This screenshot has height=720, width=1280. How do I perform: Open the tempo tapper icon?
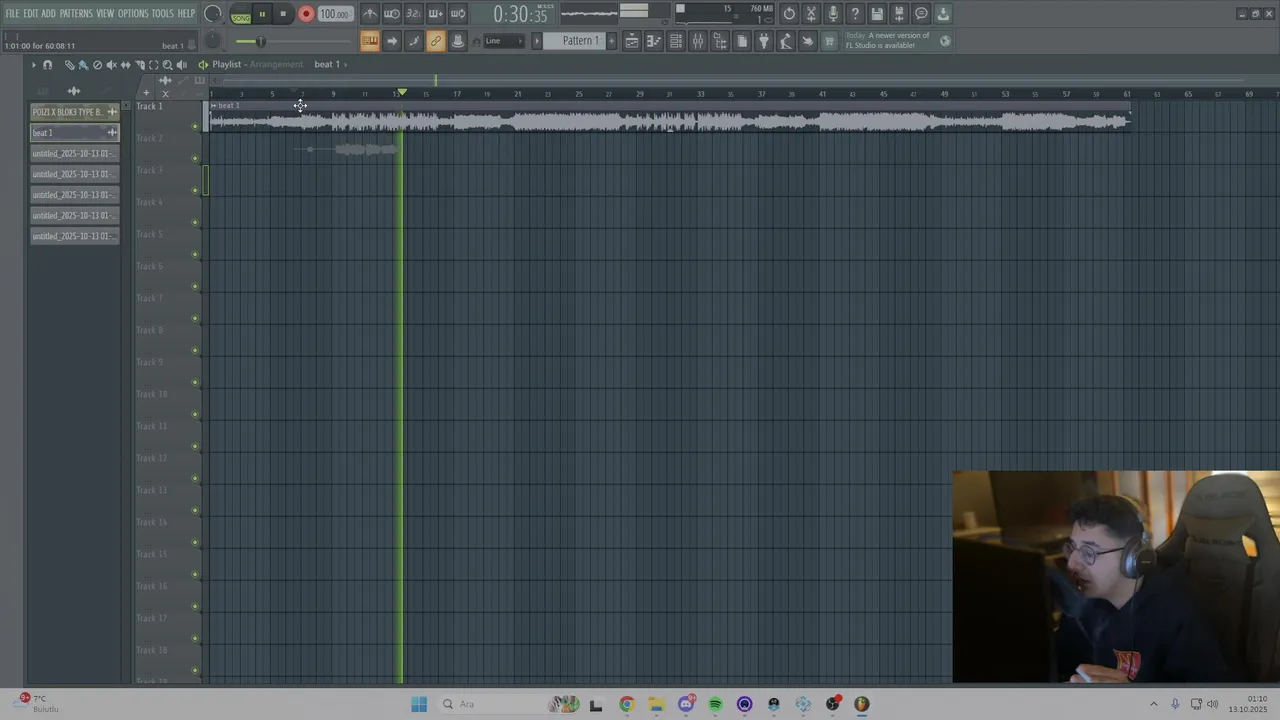[x=785, y=41]
